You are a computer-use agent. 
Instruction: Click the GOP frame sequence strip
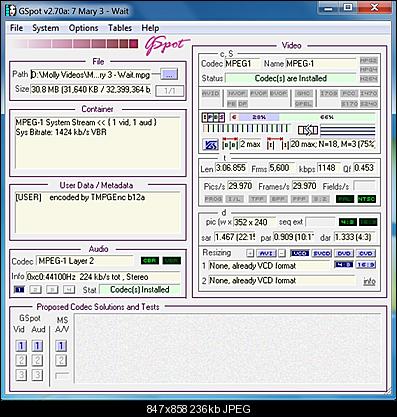(246, 129)
